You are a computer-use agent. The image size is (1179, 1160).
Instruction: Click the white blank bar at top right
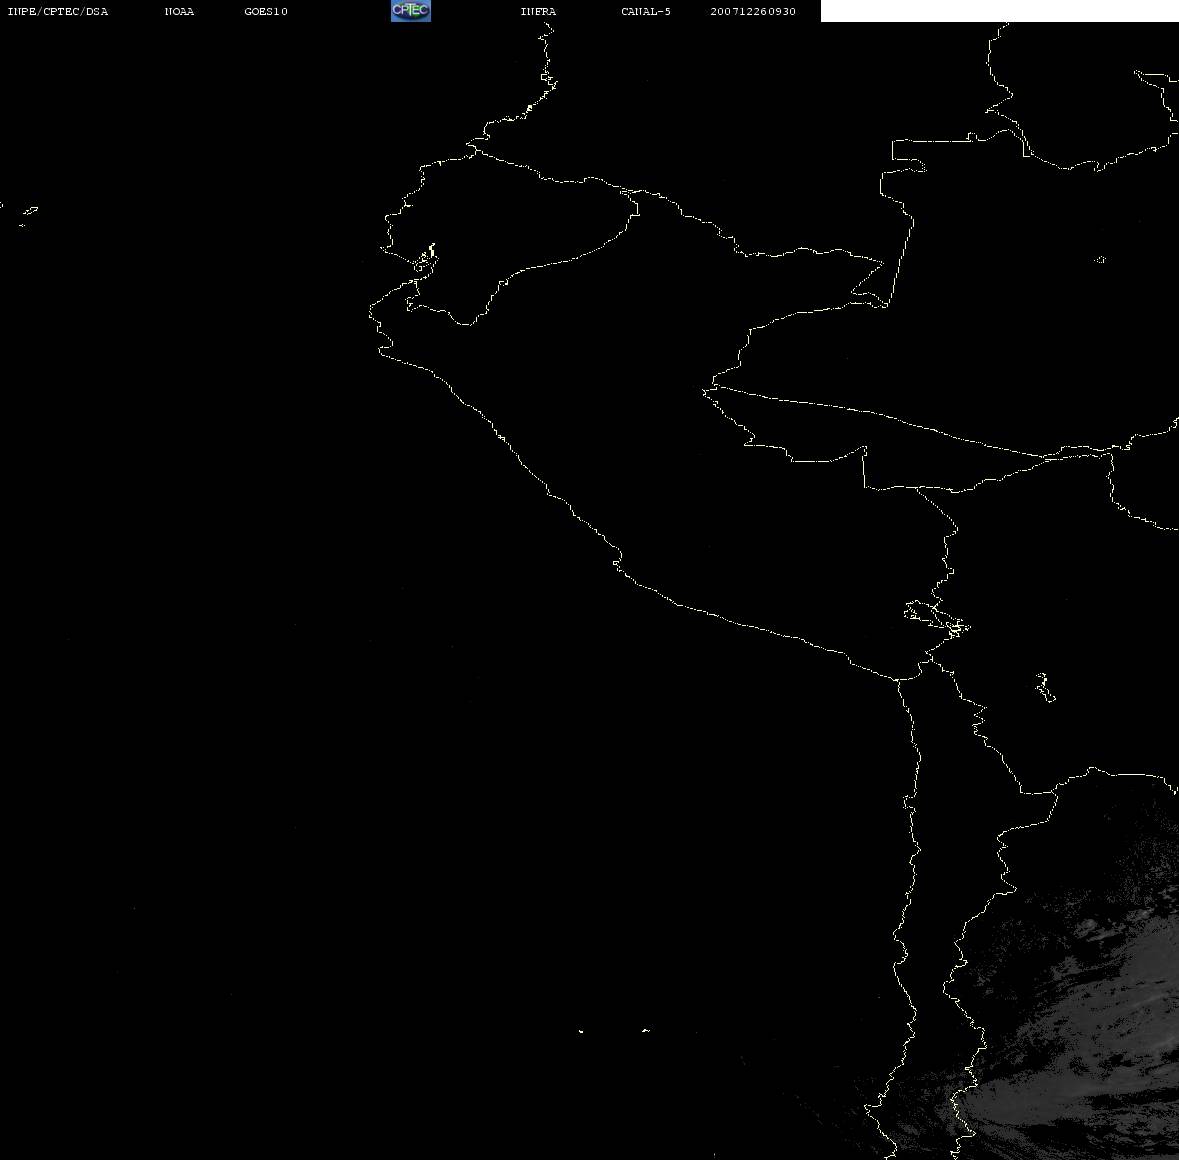[999, 11]
